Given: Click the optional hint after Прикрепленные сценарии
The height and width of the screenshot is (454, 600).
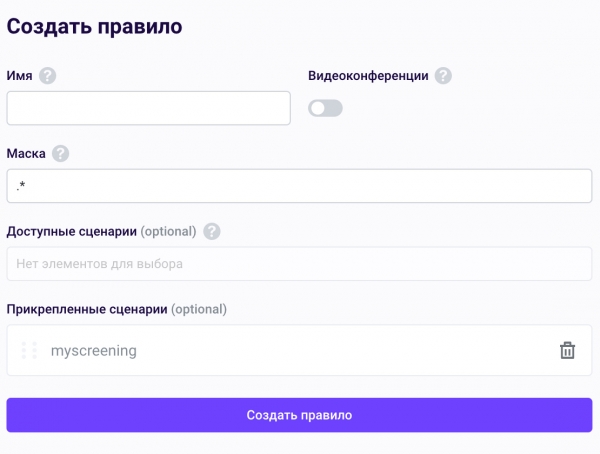Looking at the screenshot, I should [198, 309].
